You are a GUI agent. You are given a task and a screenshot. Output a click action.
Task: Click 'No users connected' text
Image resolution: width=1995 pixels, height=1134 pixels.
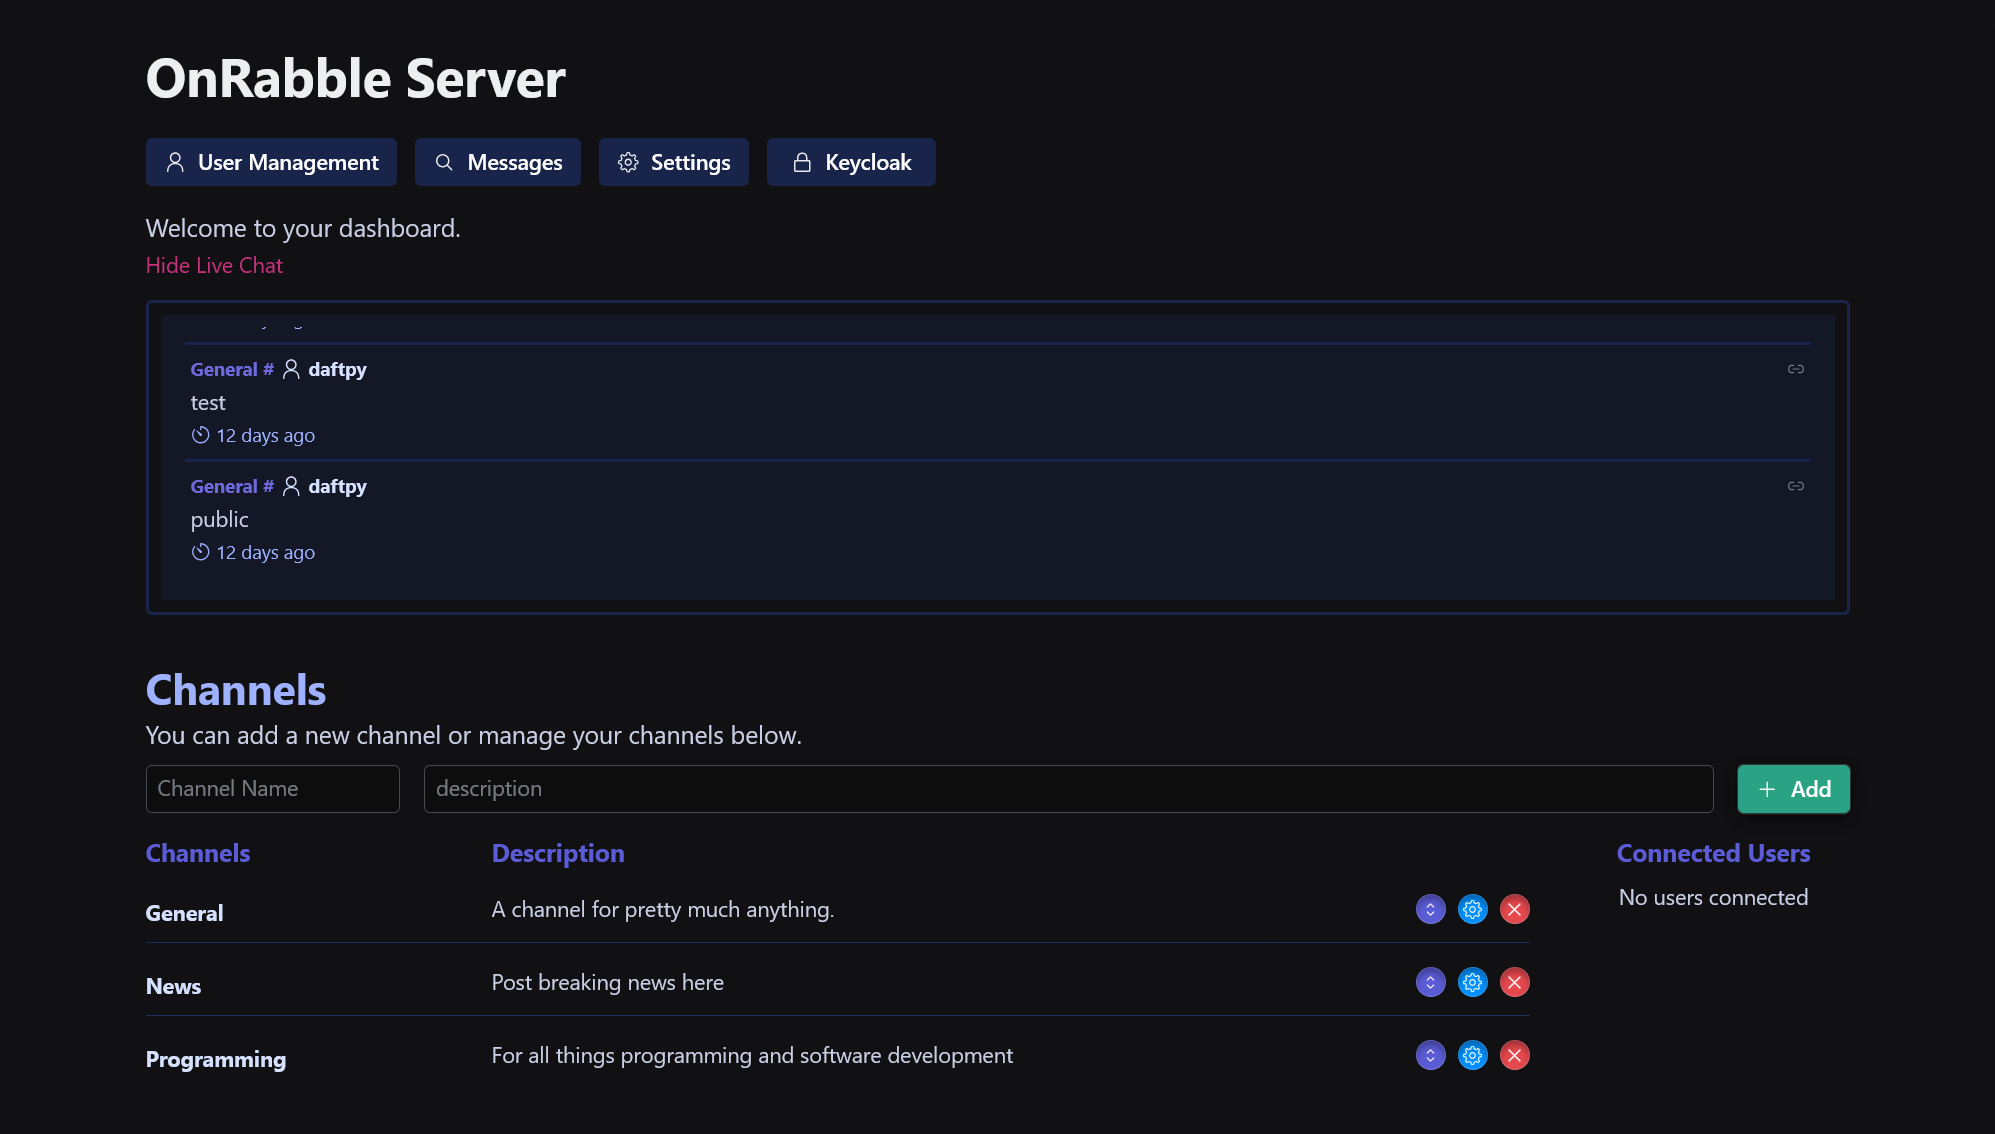[x=1713, y=897]
